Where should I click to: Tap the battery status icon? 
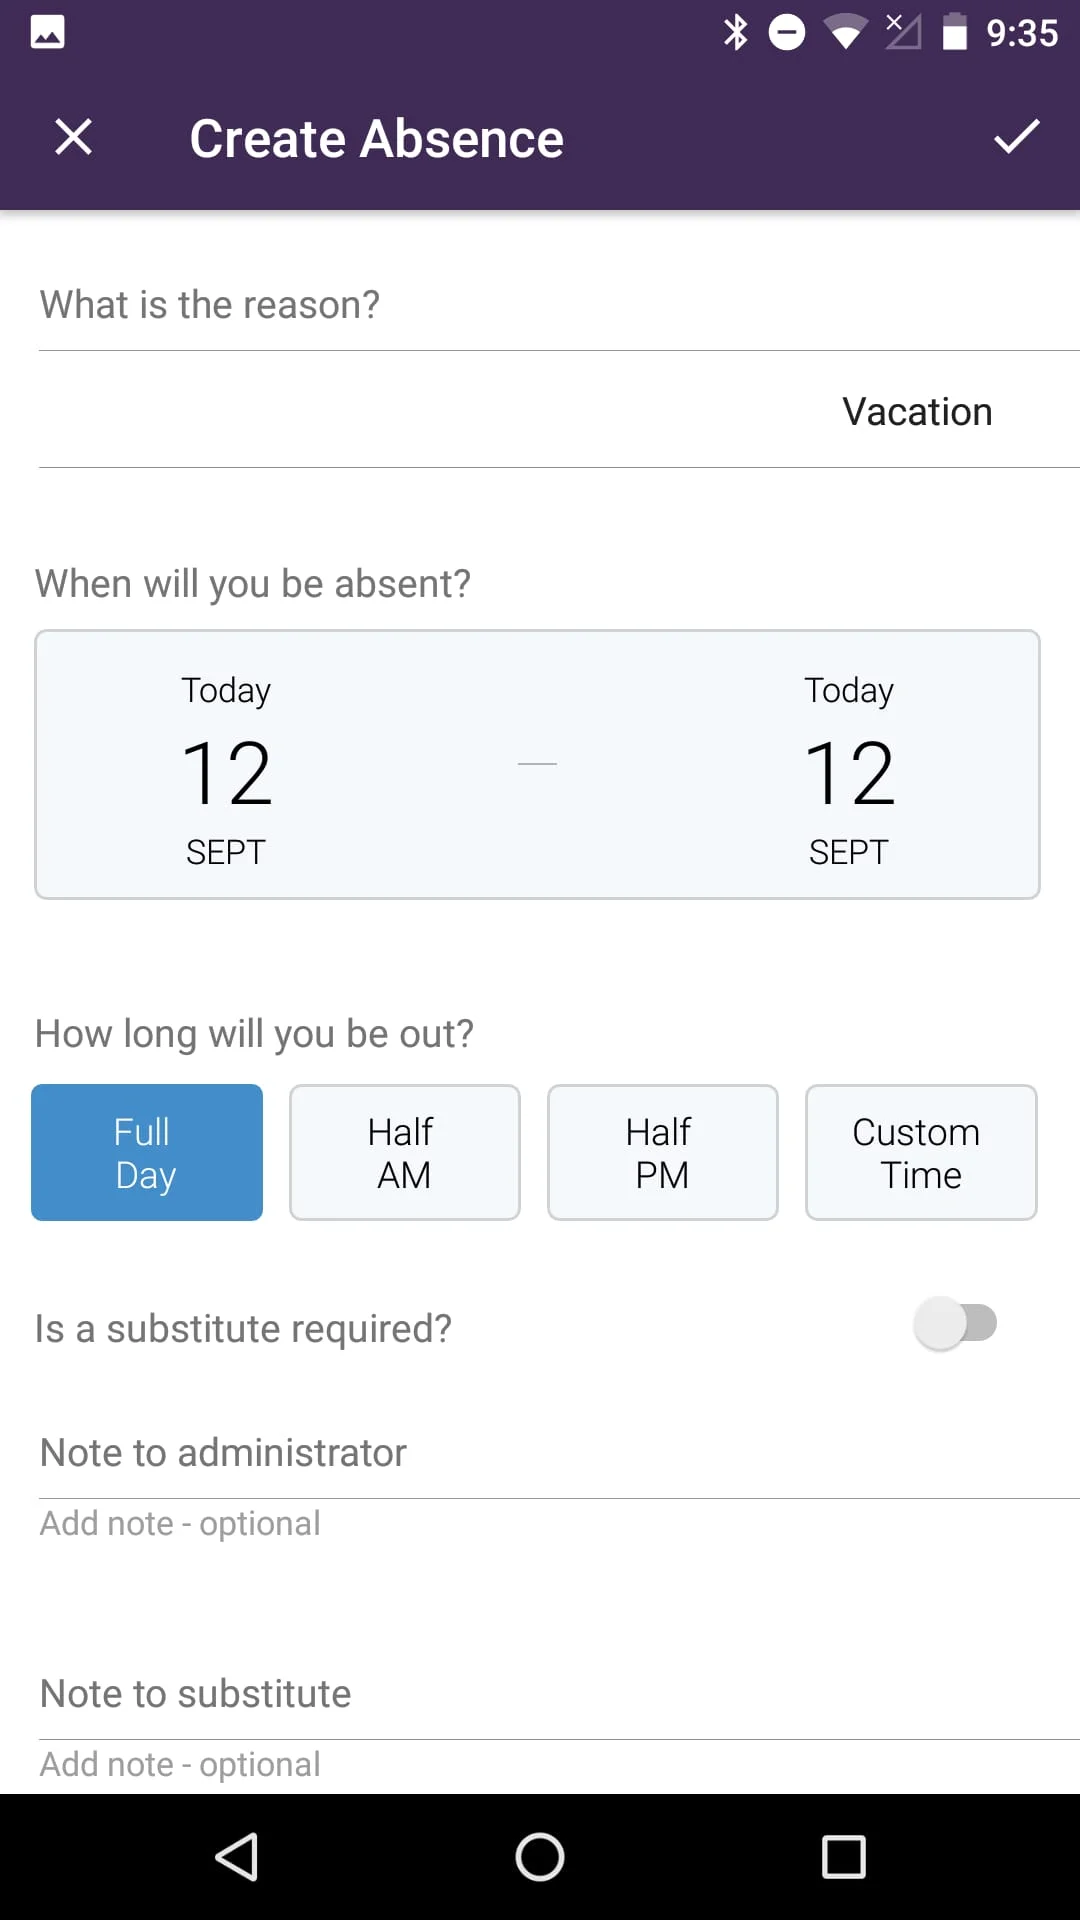point(955,33)
